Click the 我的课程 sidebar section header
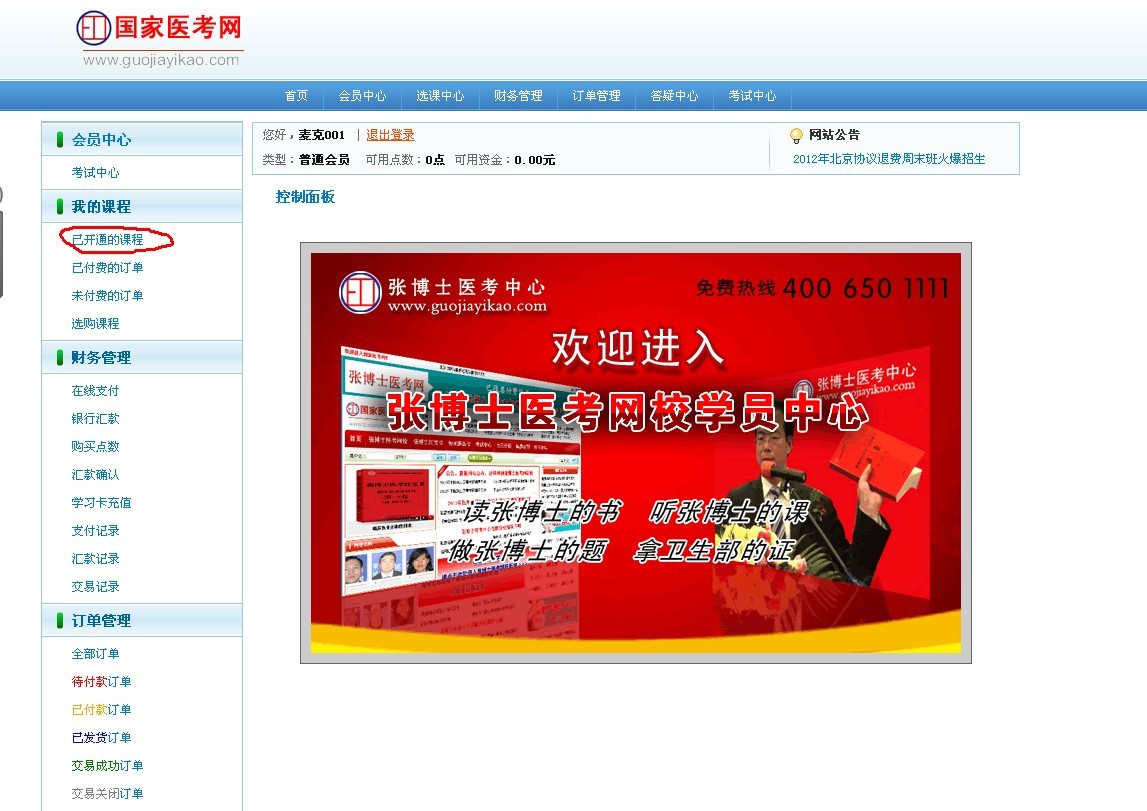The image size is (1147, 811). pyautogui.click(x=142, y=206)
